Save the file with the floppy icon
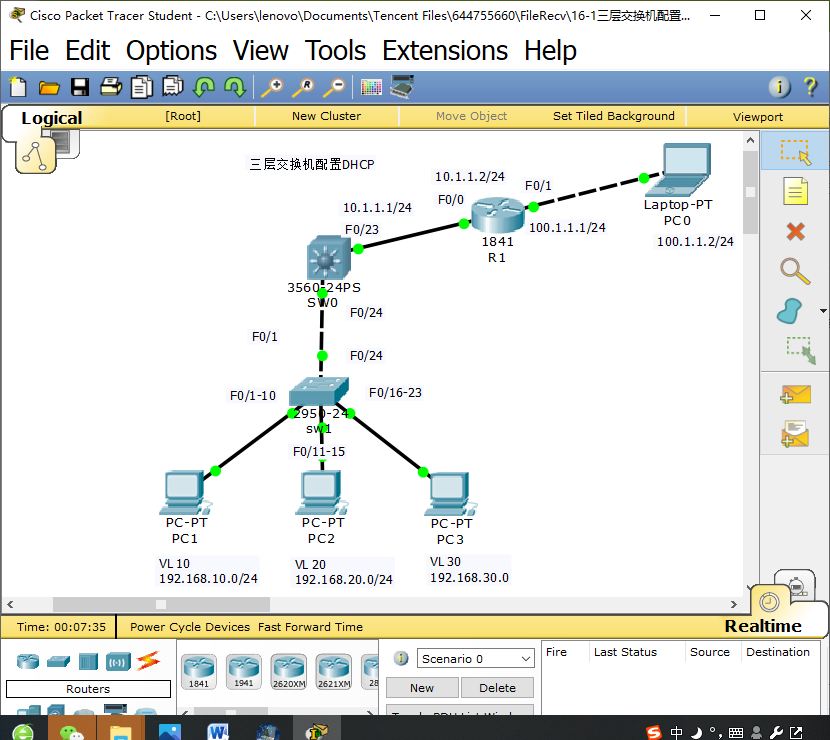830x740 pixels. pyautogui.click(x=80, y=87)
